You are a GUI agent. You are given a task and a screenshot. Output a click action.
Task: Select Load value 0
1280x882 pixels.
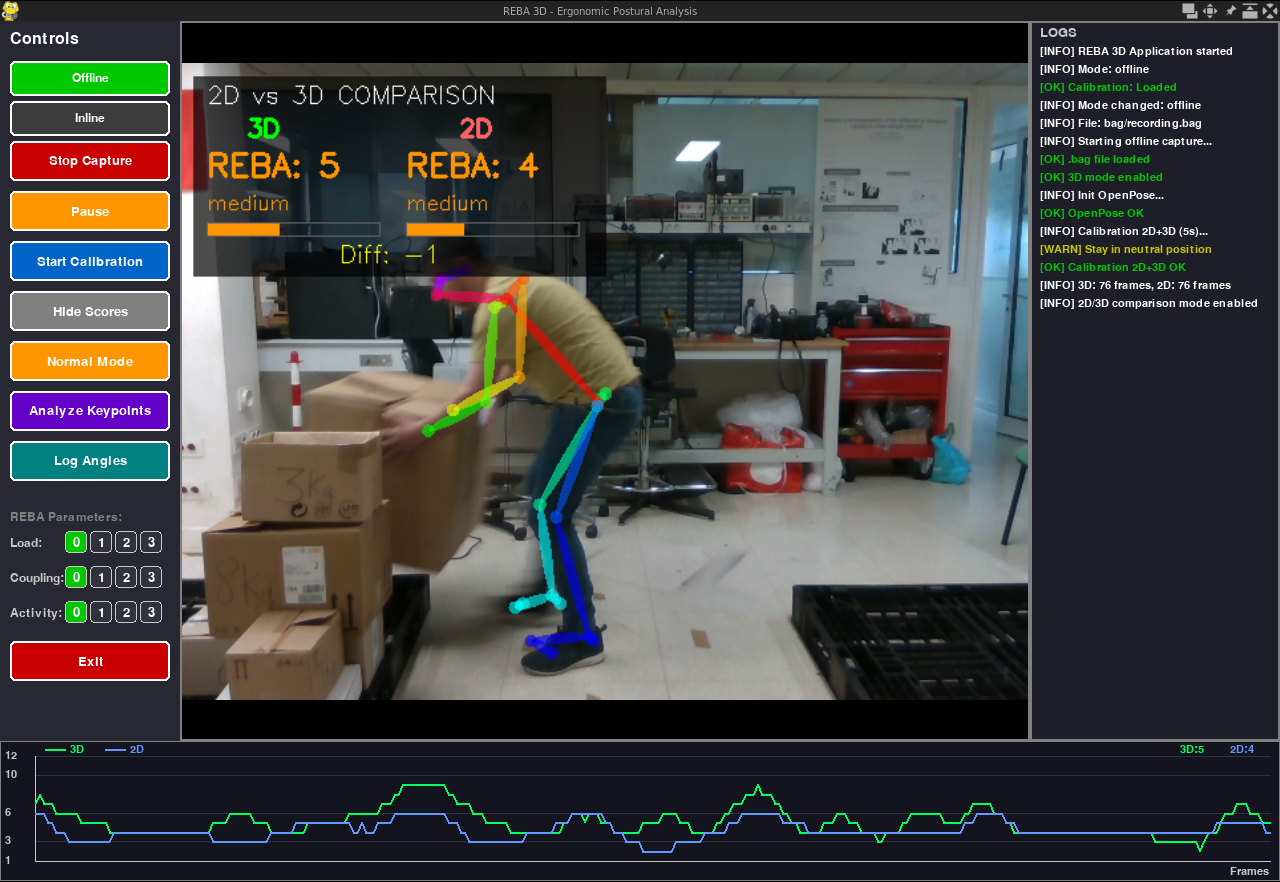point(76,543)
